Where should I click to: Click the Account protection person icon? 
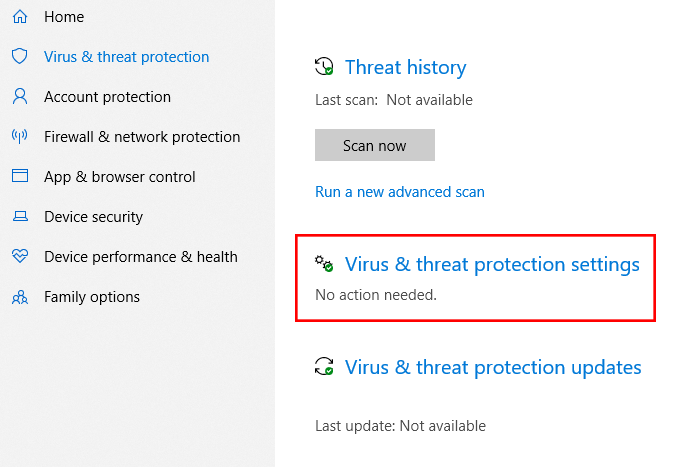[x=19, y=97]
